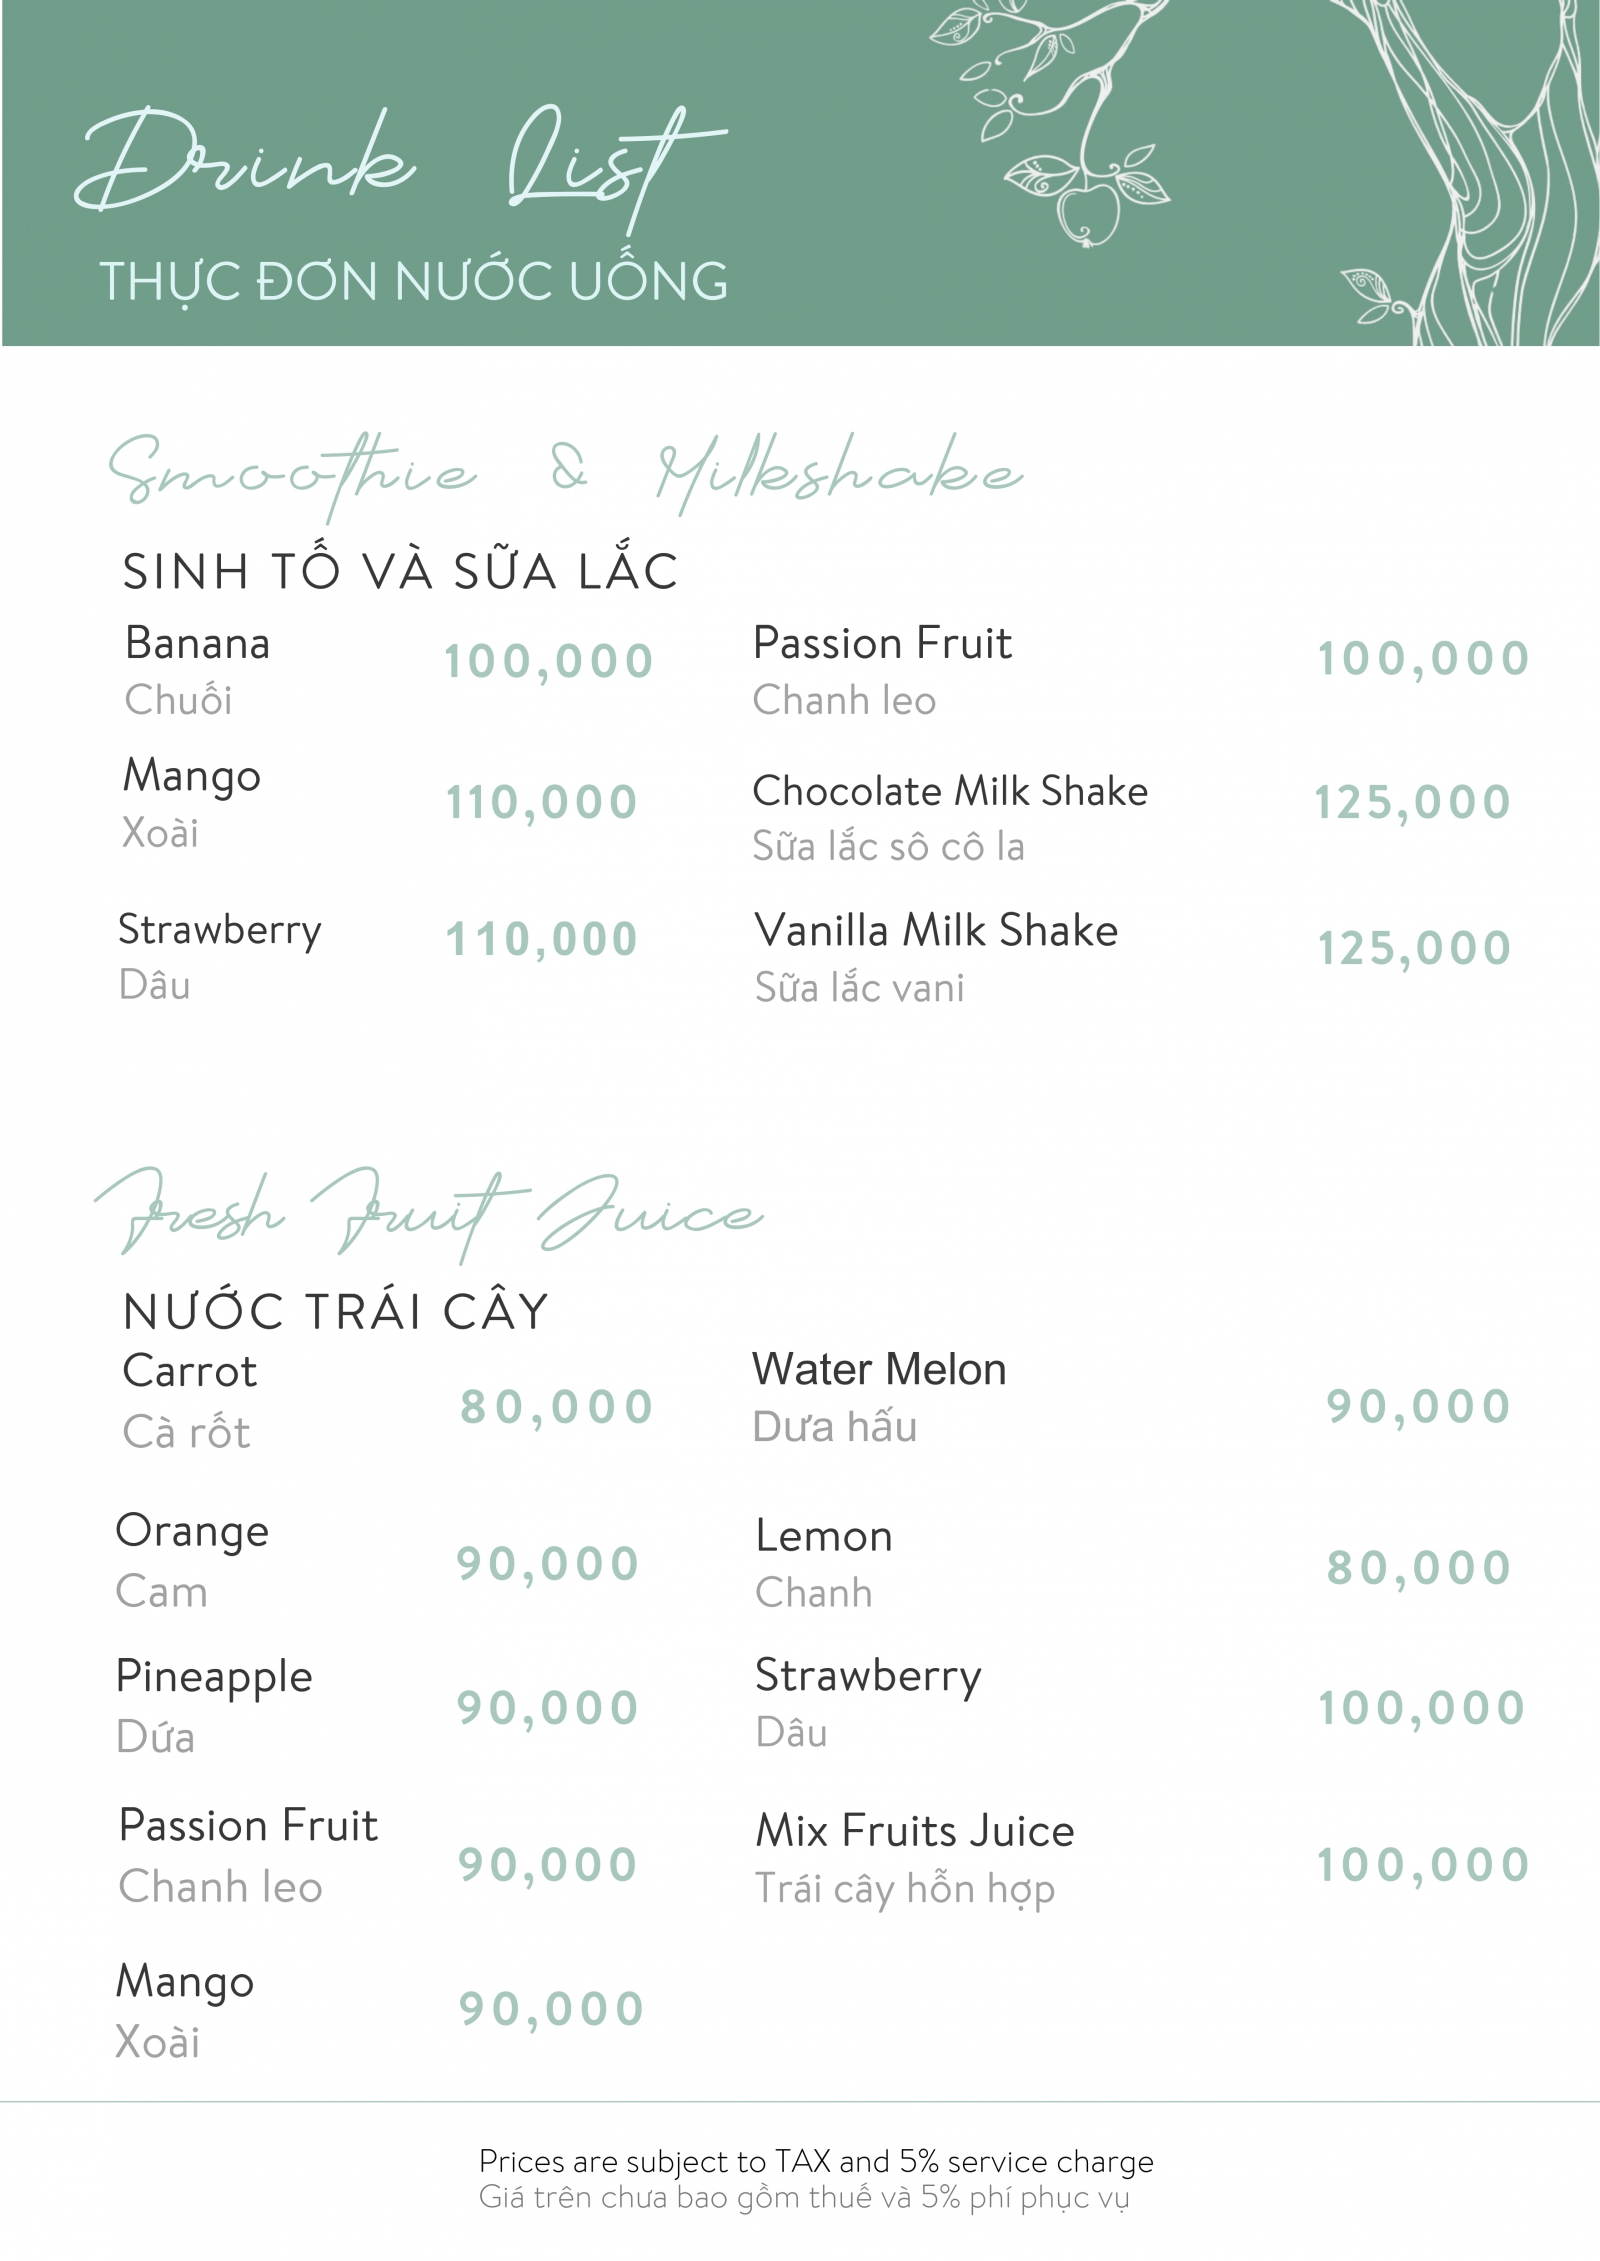Pick the Vanilla Milk Shake item
Screen dimensions: 1600x2261
point(936,931)
